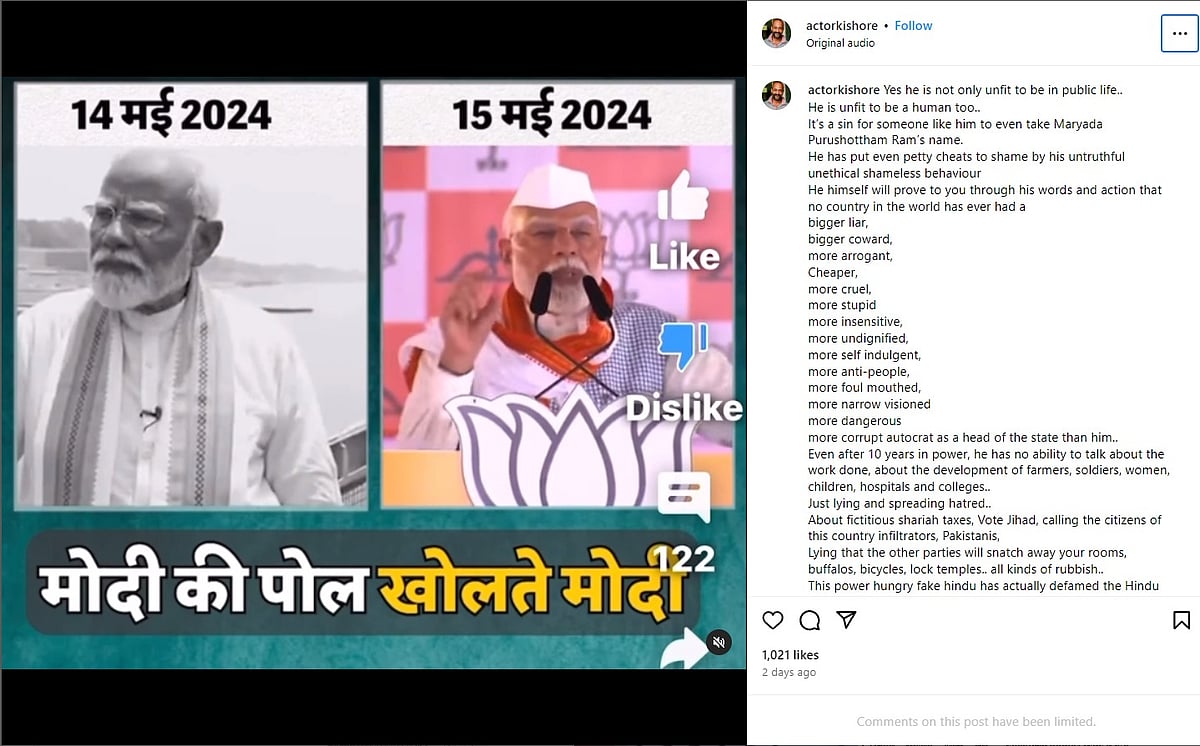Open the Original audio link
1200x746 pixels.
(840, 43)
